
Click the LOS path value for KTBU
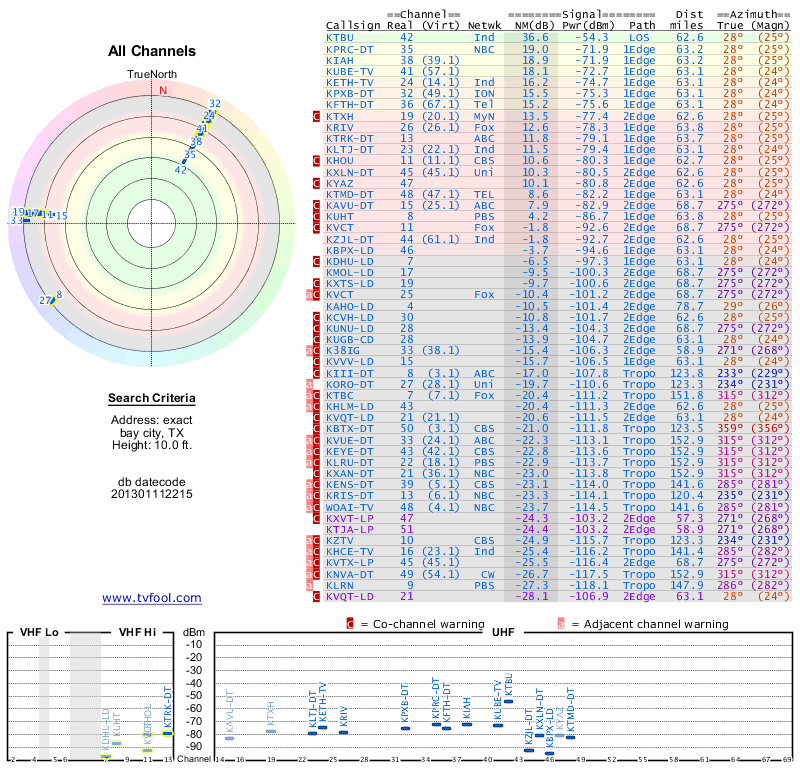(x=639, y=38)
